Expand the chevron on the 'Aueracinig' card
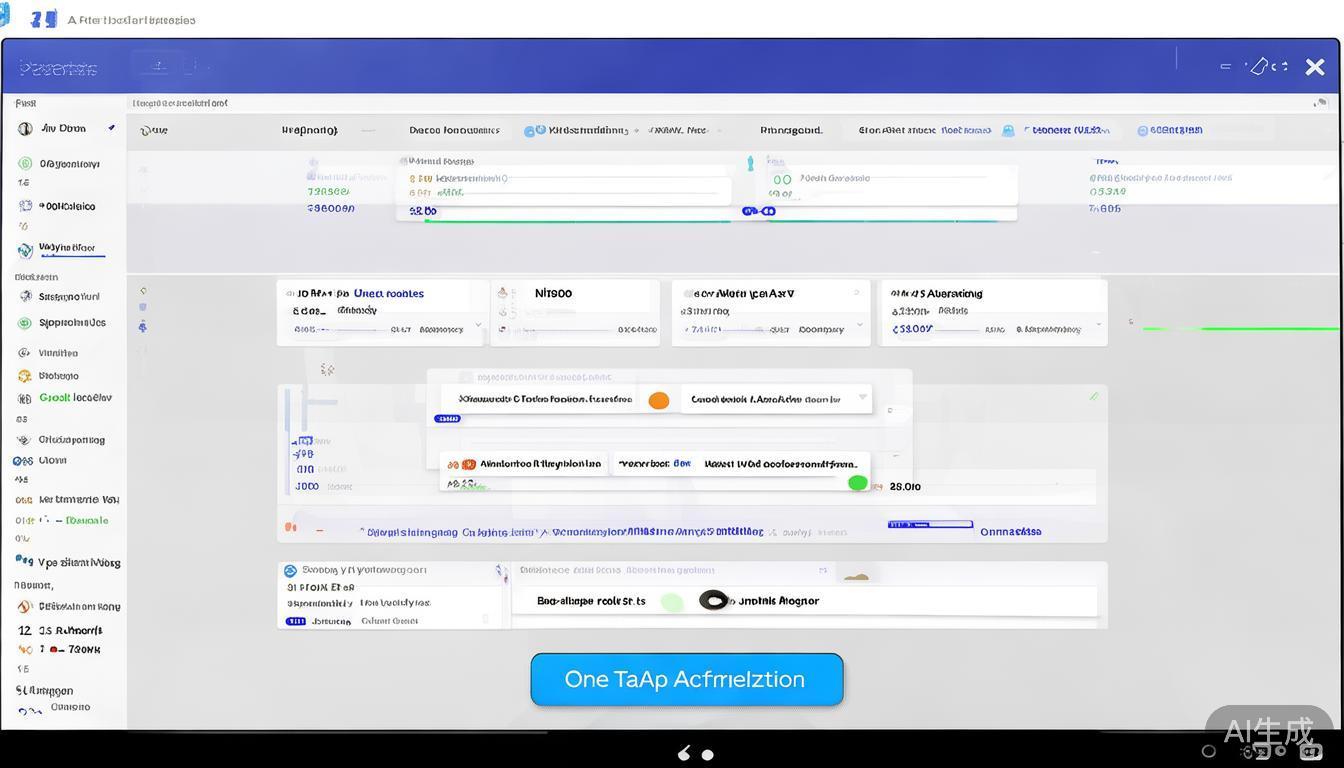This screenshot has width=1344, height=768. pos(1098,325)
